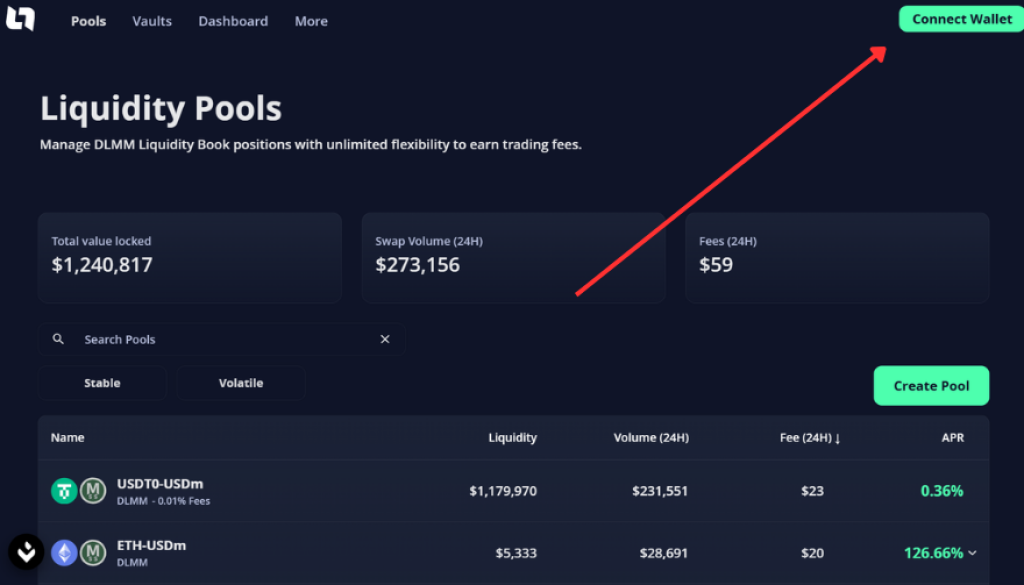Click the USDT0 token icon
This screenshot has height=585, width=1024.
[62, 491]
